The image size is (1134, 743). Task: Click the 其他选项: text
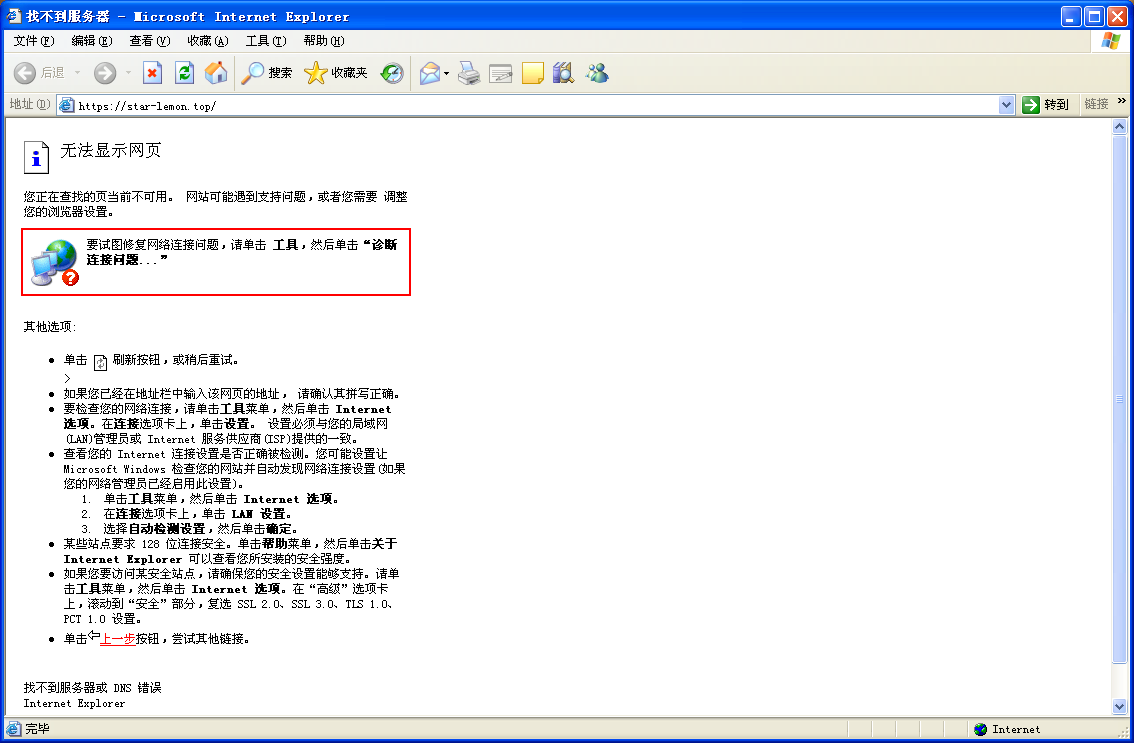pos(50,327)
